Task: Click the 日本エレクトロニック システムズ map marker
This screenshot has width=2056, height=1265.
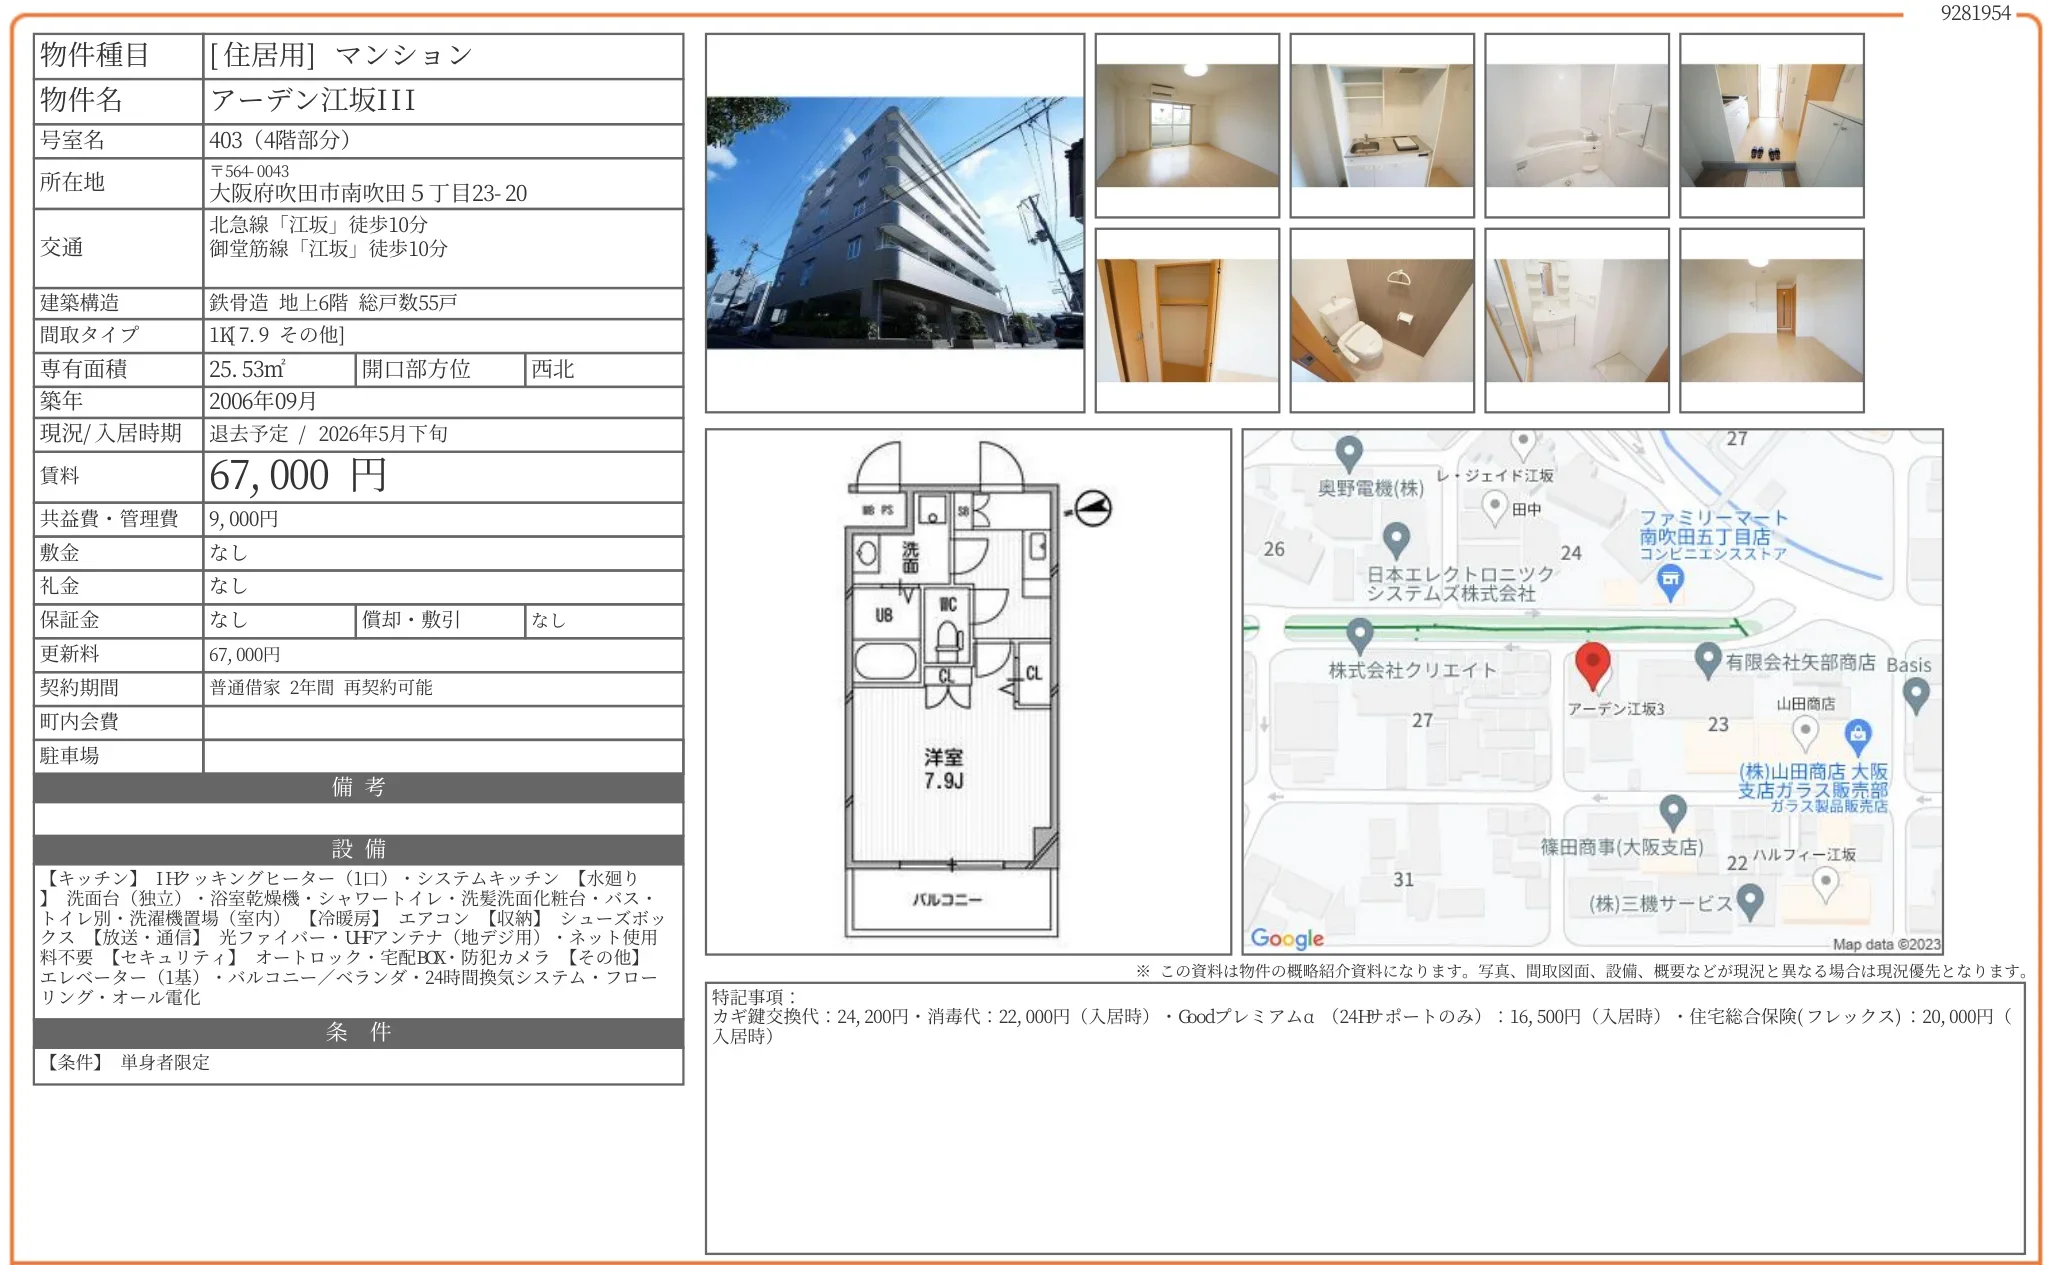Action: click(x=1396, y=539)
